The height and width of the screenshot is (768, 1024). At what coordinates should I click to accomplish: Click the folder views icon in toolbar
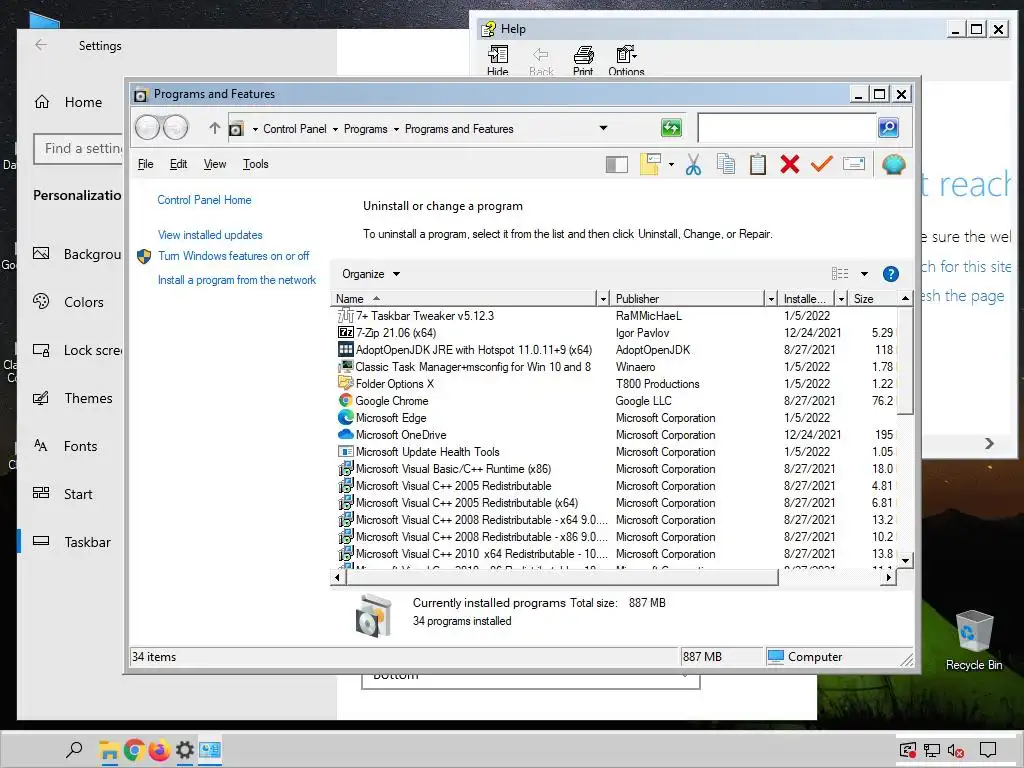coord(650,164)
